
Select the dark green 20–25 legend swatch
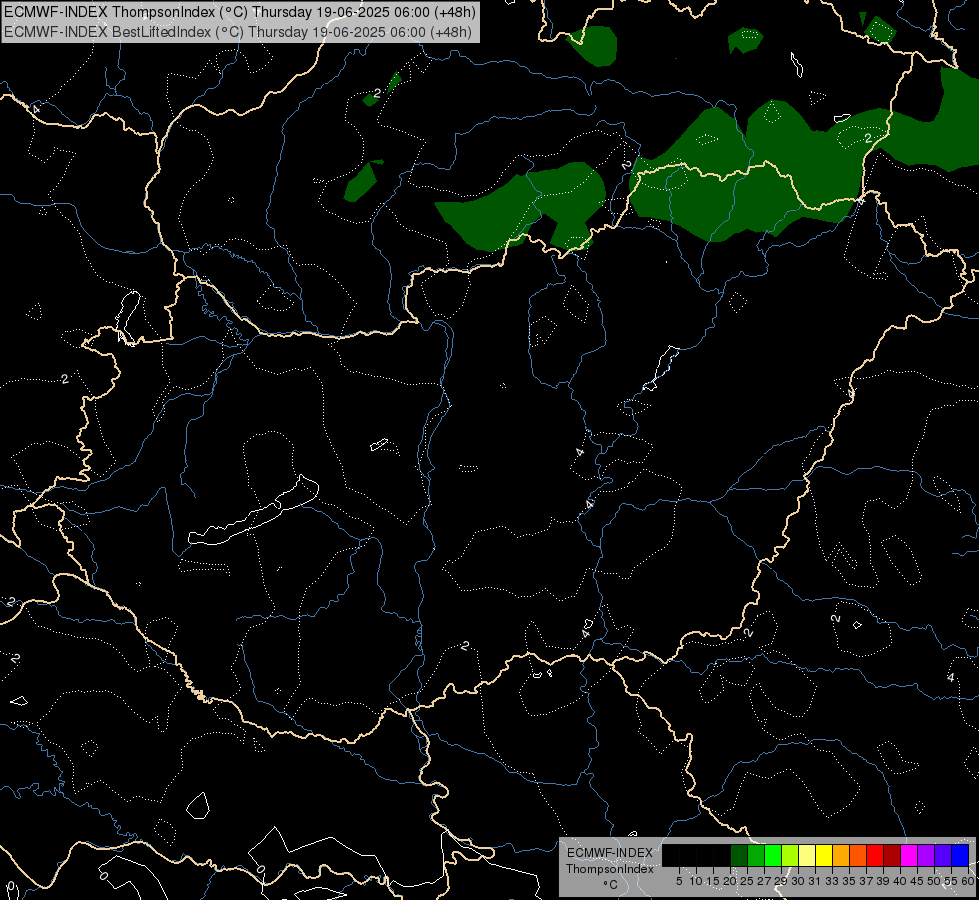tap(739, 855)
